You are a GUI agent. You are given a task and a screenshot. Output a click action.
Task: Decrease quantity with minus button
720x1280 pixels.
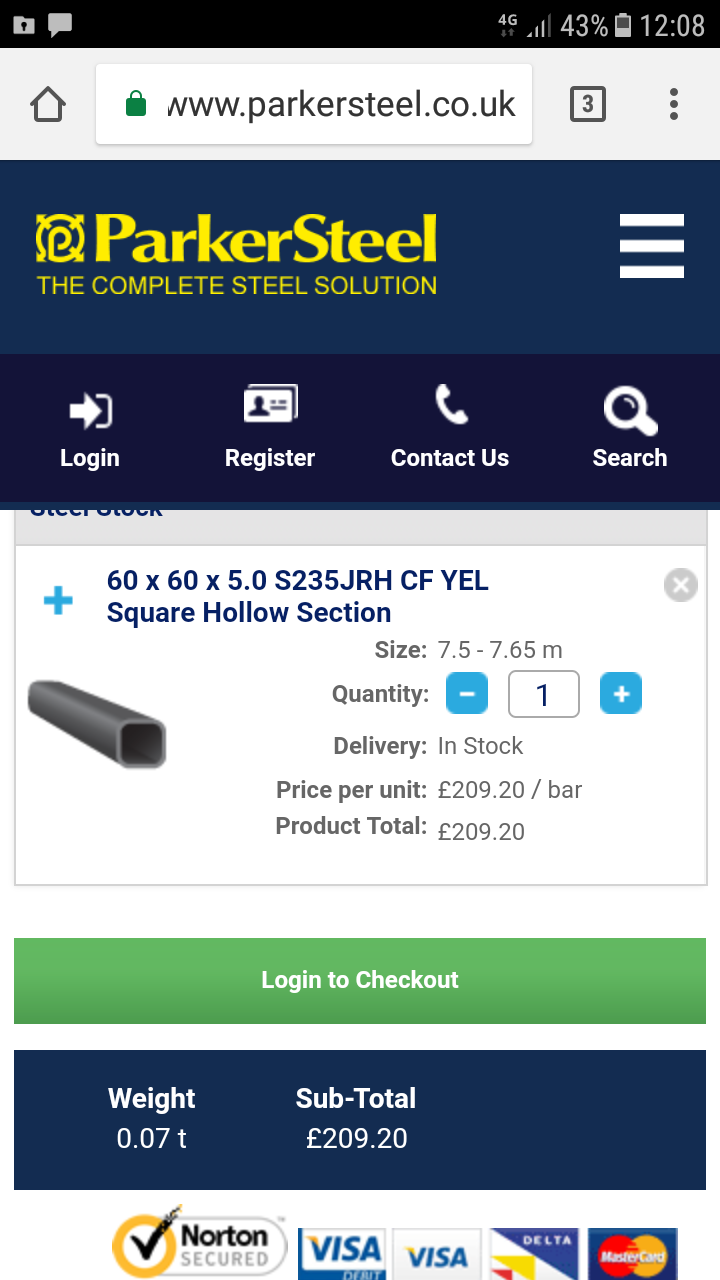point(467,694)
